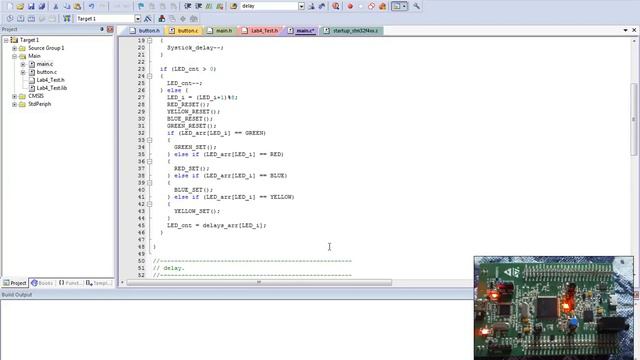Close the Project panel
The image size is (640, 360).
(x=110, y=29)
